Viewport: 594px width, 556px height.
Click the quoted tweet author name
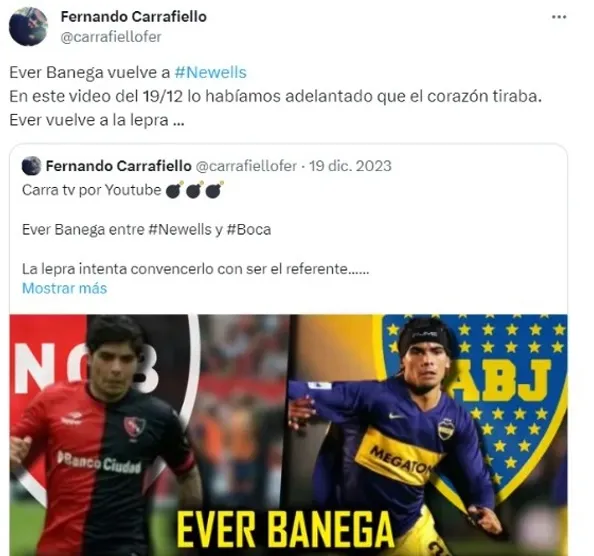(119, 166)
